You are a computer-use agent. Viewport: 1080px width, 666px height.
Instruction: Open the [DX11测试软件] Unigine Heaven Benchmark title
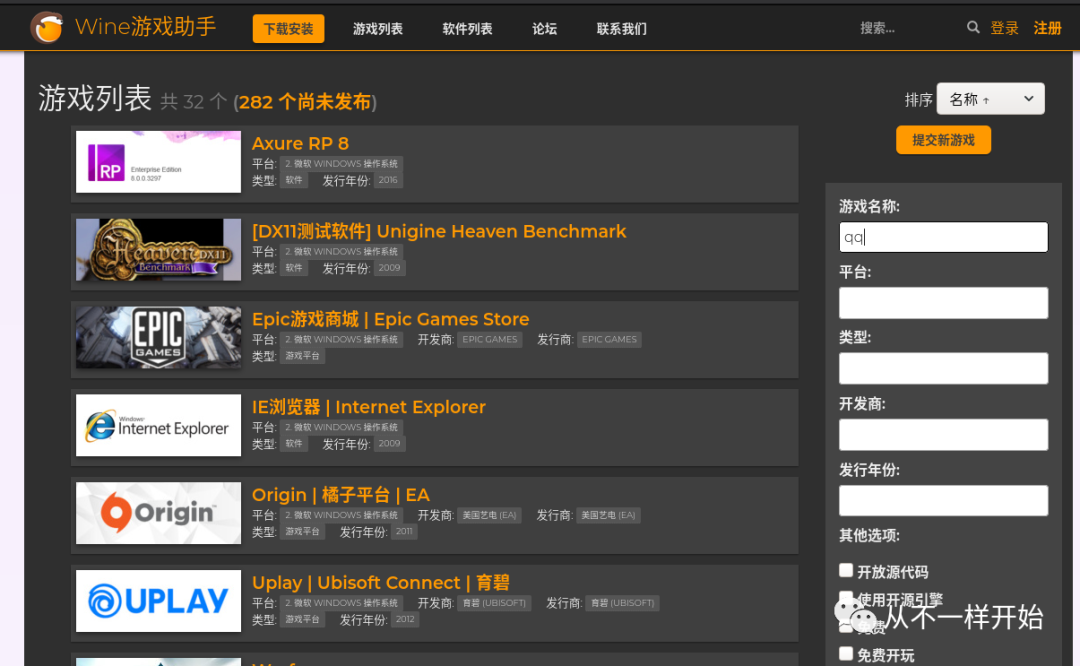tap(439, 231)
